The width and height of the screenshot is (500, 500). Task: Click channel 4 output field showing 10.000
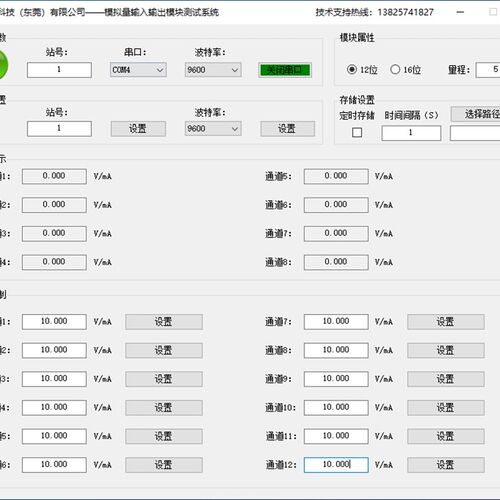[54, 408]
